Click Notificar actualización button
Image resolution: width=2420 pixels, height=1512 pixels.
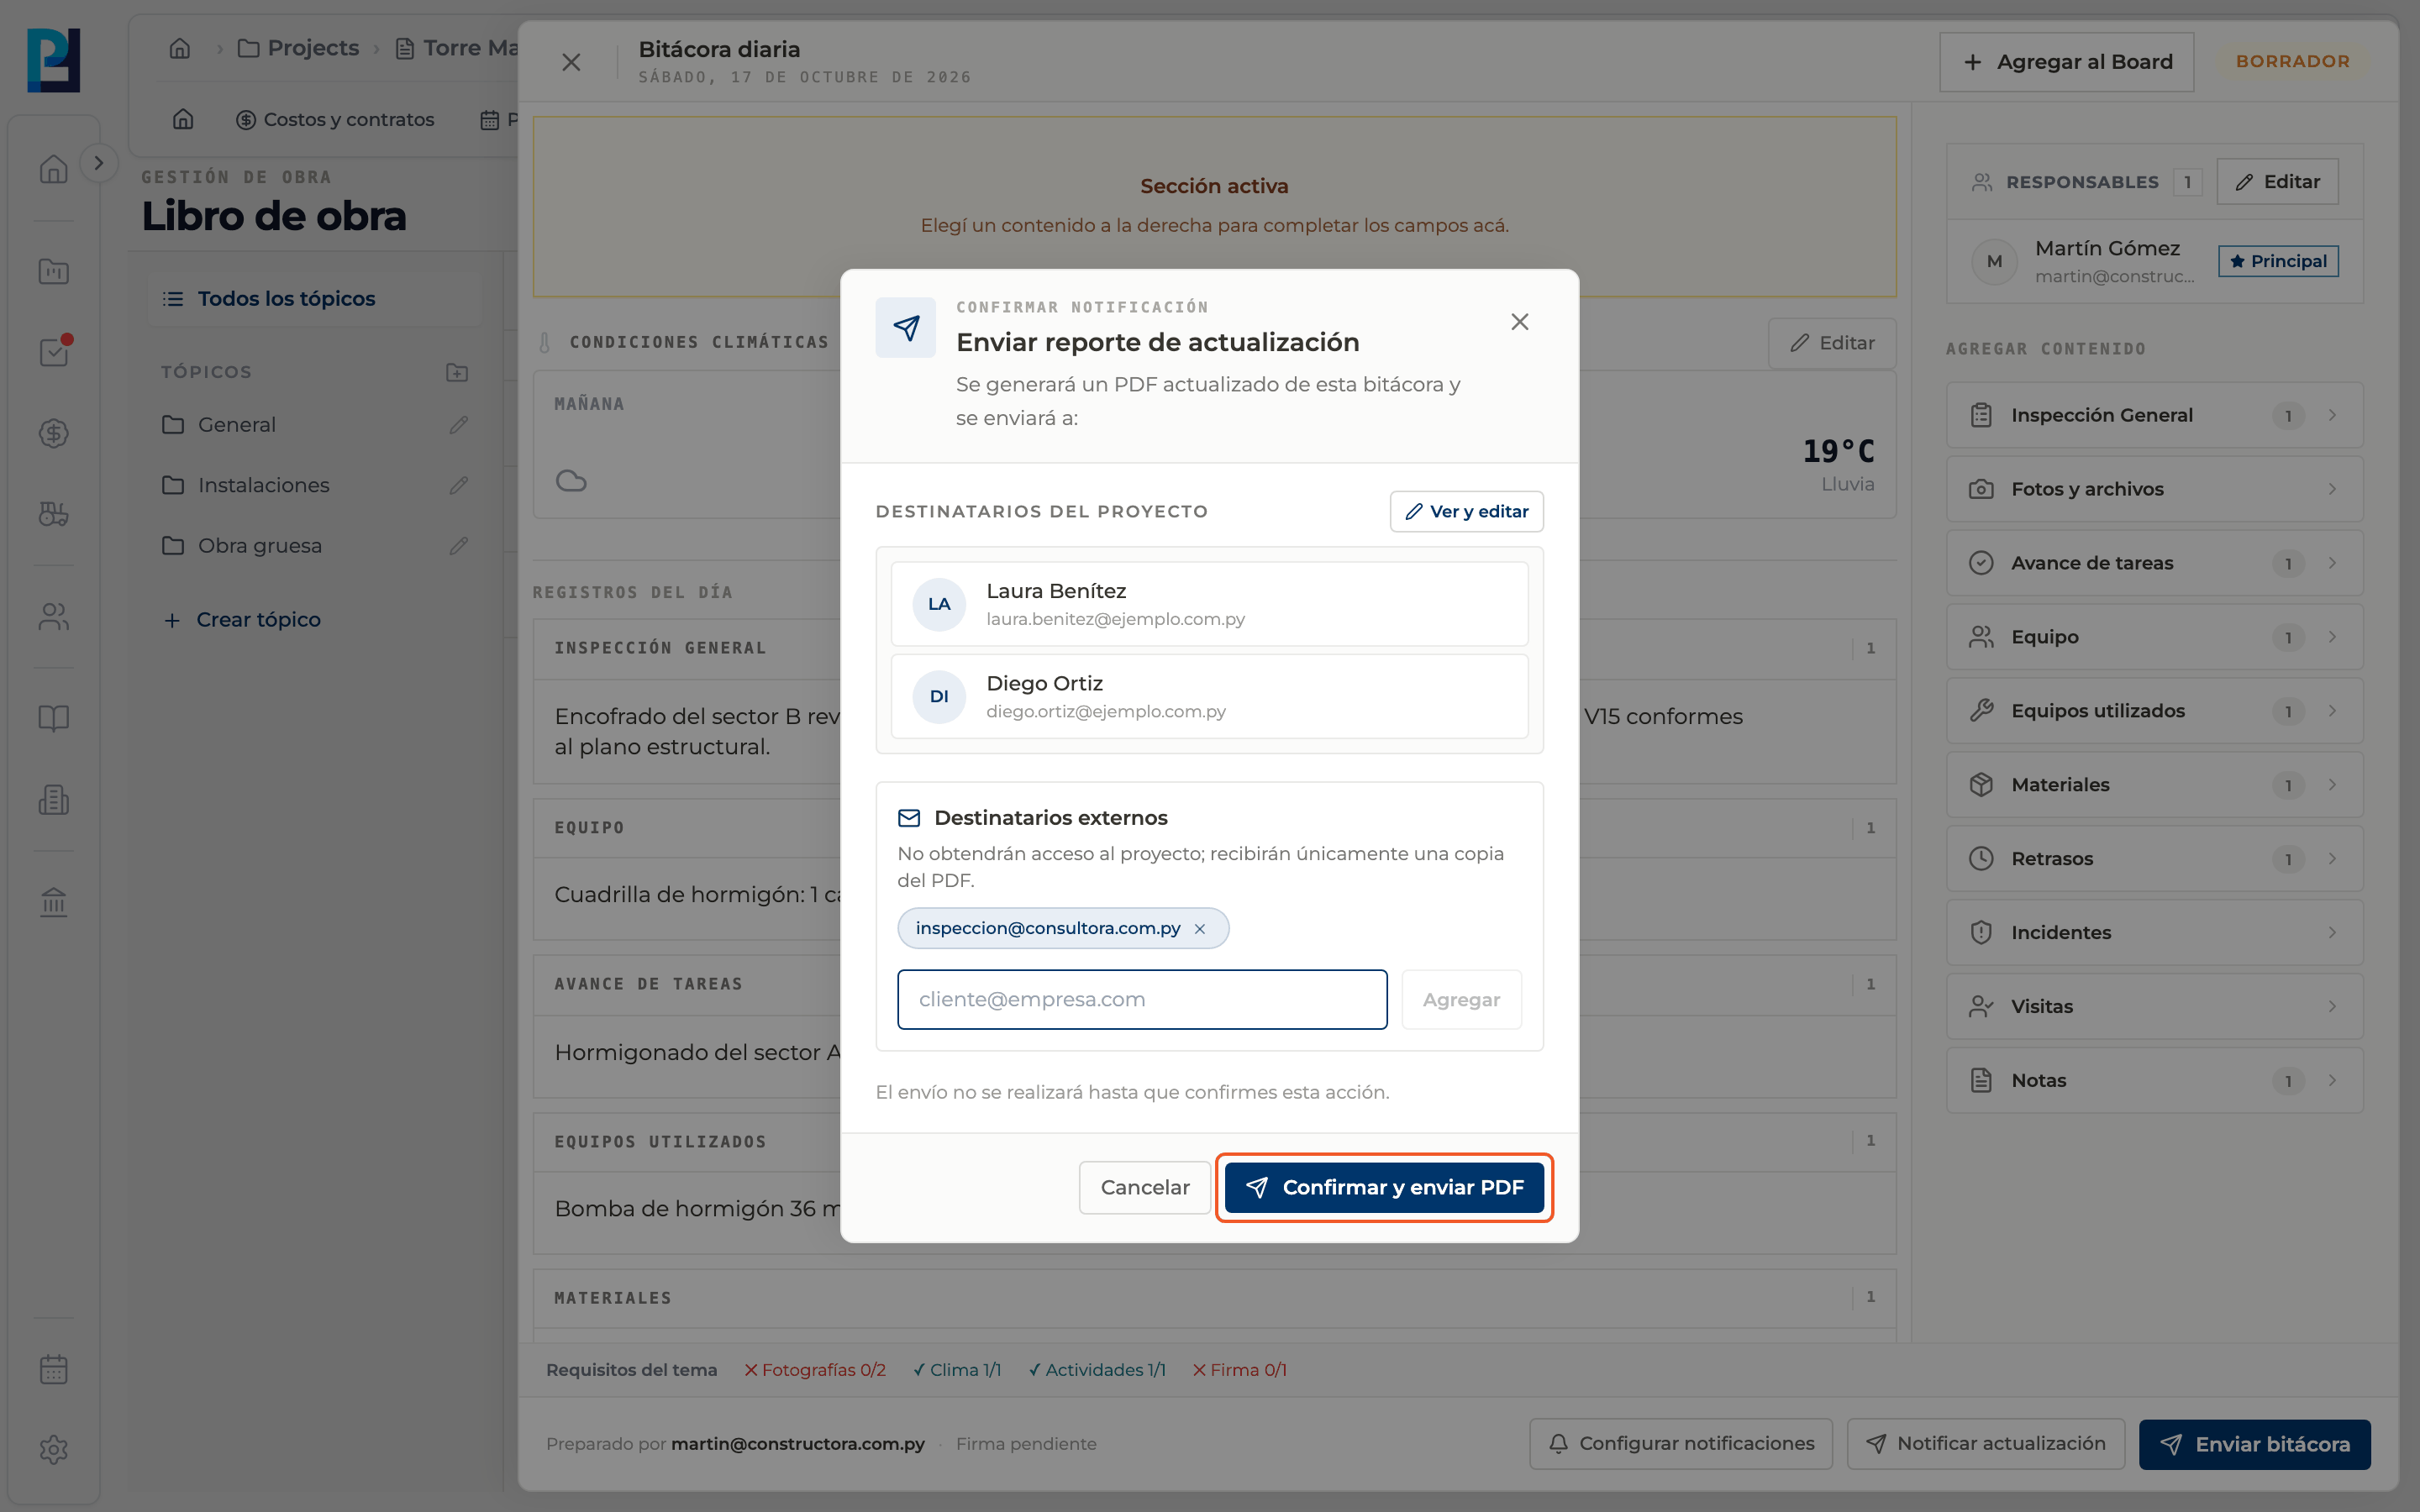tap(1985, 1444)
